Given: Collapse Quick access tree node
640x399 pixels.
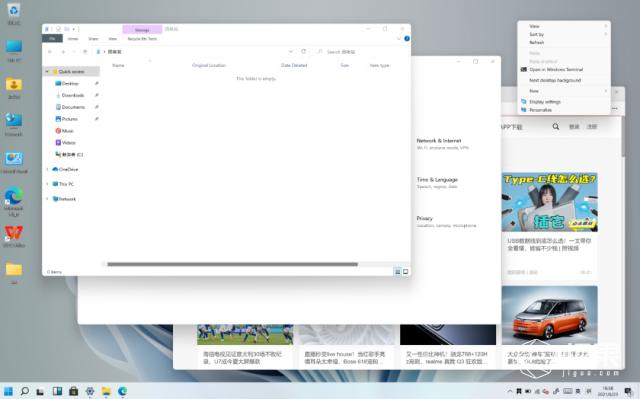Looking at the screenshot, I should pos(47,72).
